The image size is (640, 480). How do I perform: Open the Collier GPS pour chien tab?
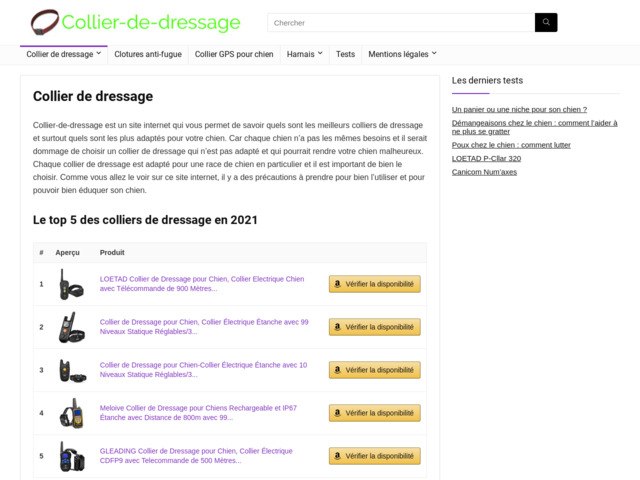(234, 54)
